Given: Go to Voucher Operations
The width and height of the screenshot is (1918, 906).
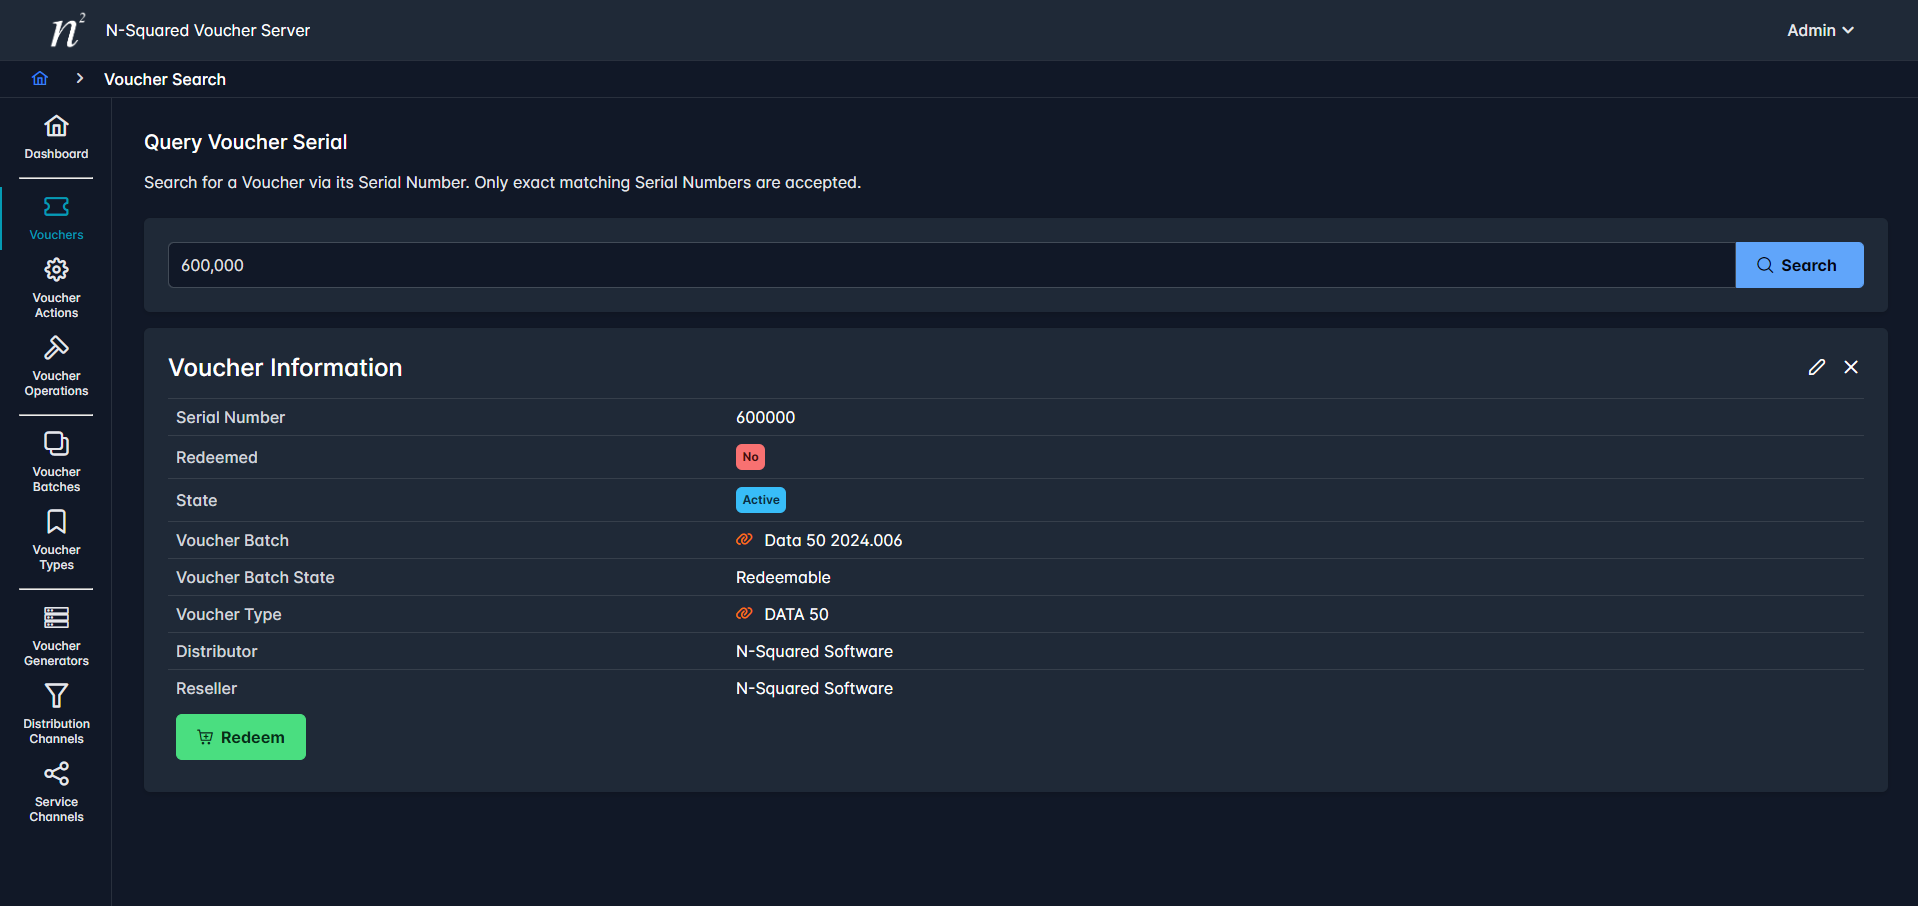Looking at the screenshot, I should coord(56,366).
